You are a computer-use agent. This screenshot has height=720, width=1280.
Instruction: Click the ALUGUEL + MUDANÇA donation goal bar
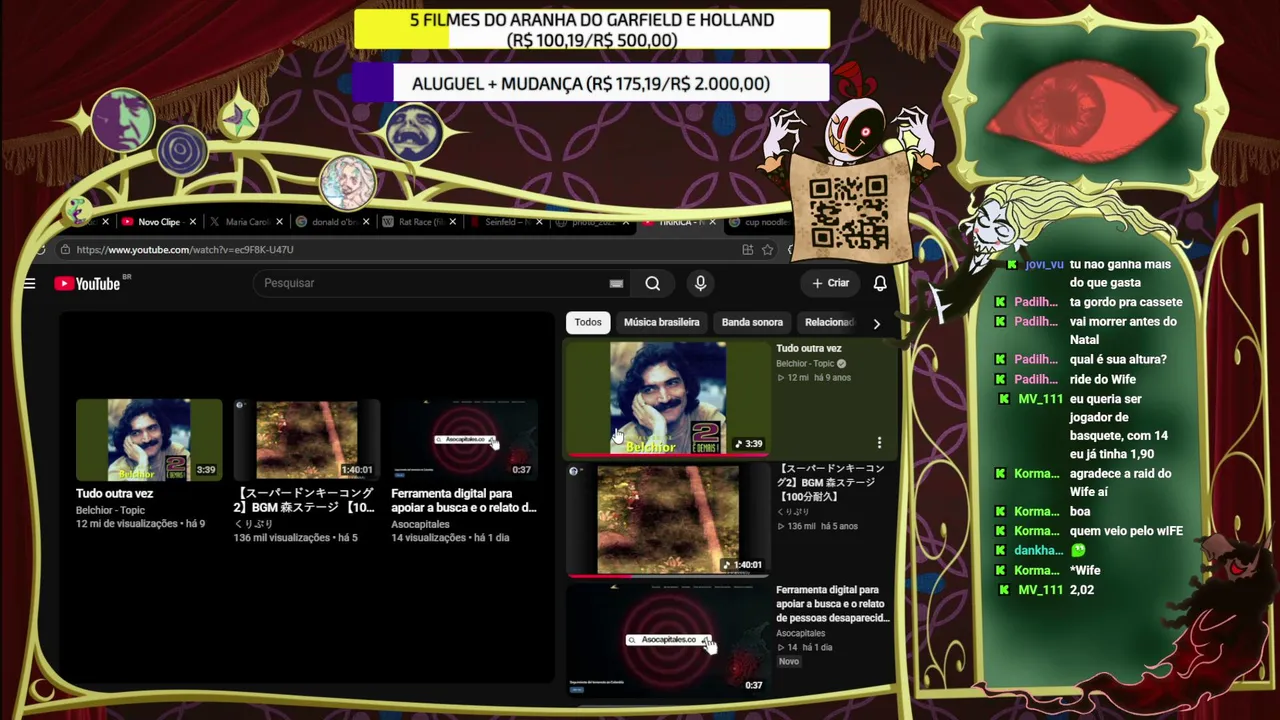[x=591, y=84]
